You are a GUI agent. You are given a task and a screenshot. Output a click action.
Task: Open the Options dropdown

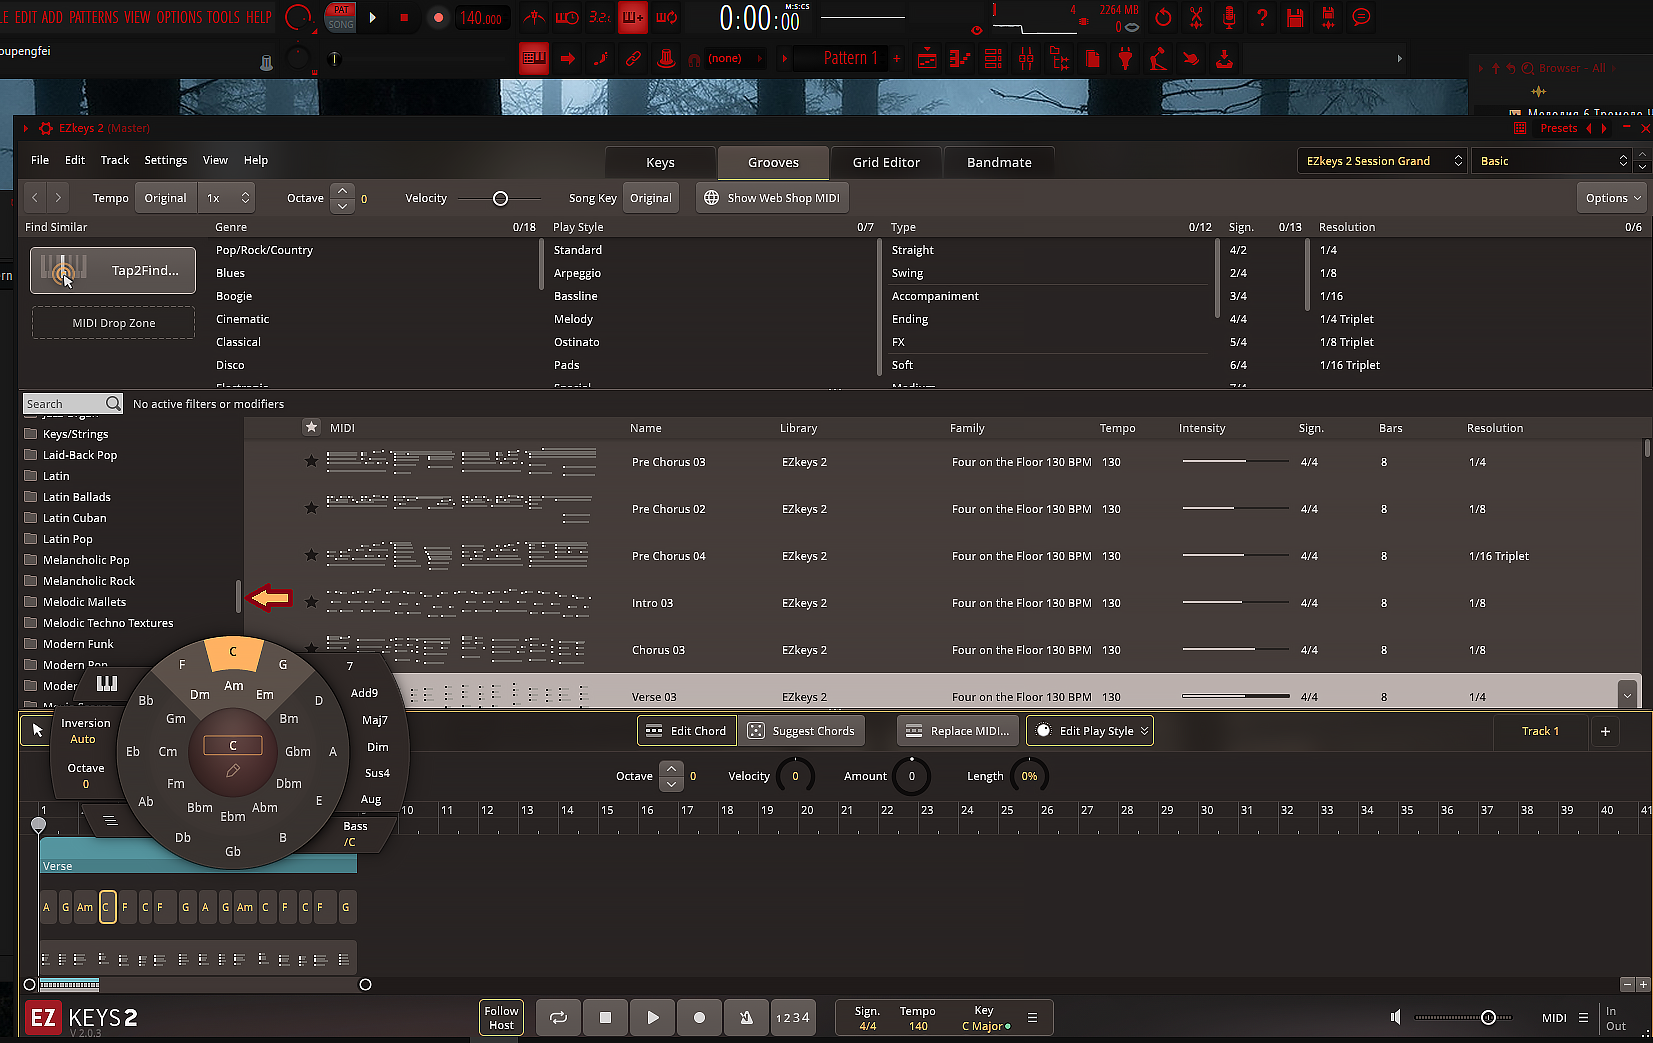tap(1612, 198)
